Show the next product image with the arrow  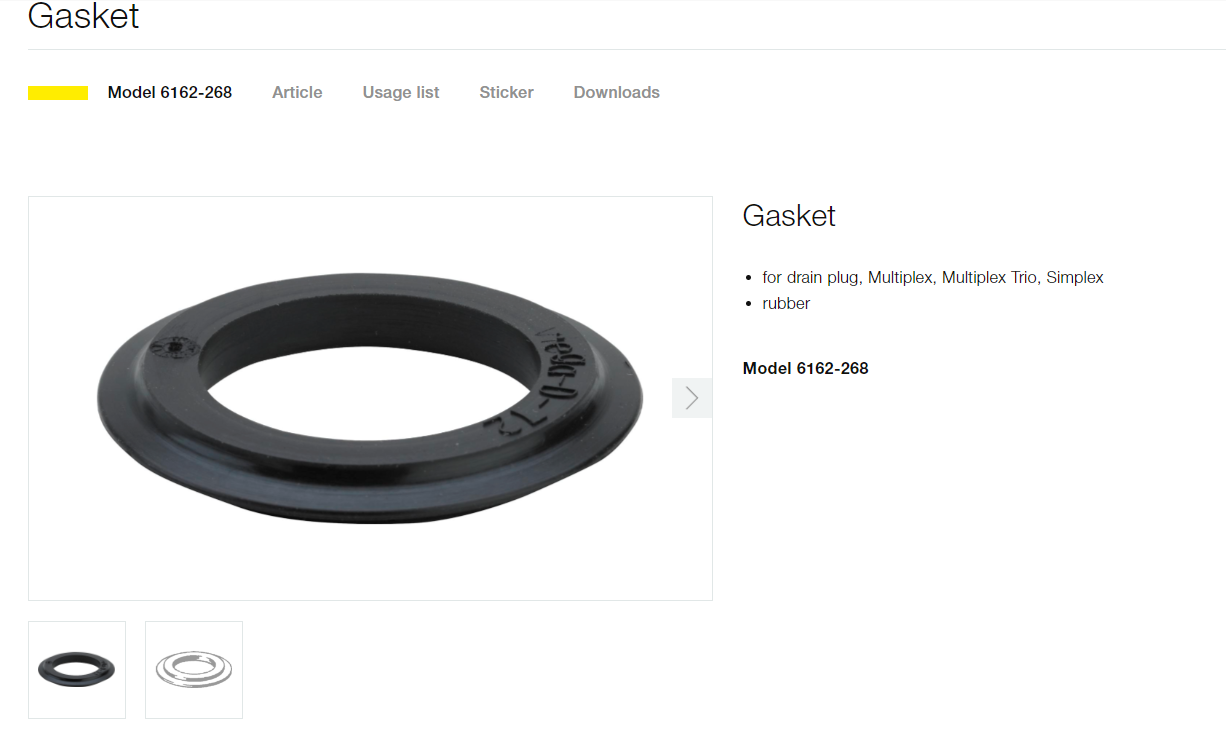pyautogui.click(x=692, y=398)
